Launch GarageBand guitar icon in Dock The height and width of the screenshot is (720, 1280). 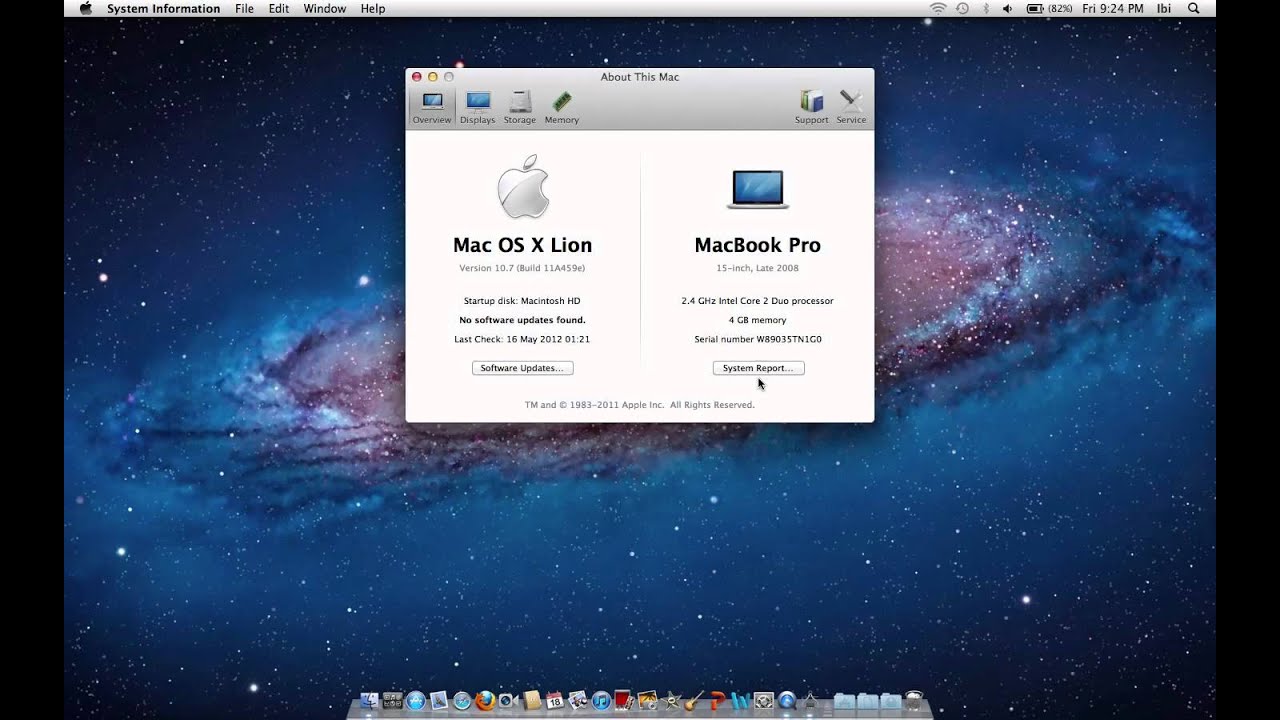pyautogui.click(x=694, y=701)
